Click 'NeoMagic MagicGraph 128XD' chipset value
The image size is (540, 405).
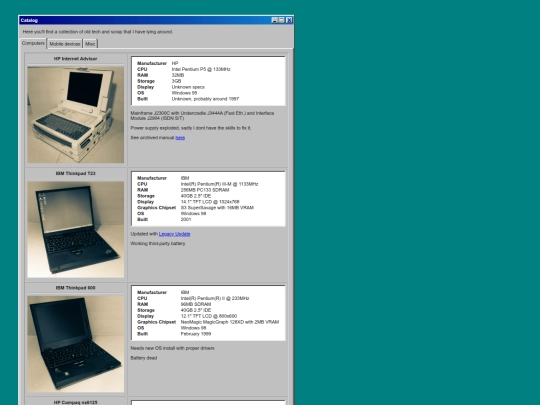click(230, 322)
